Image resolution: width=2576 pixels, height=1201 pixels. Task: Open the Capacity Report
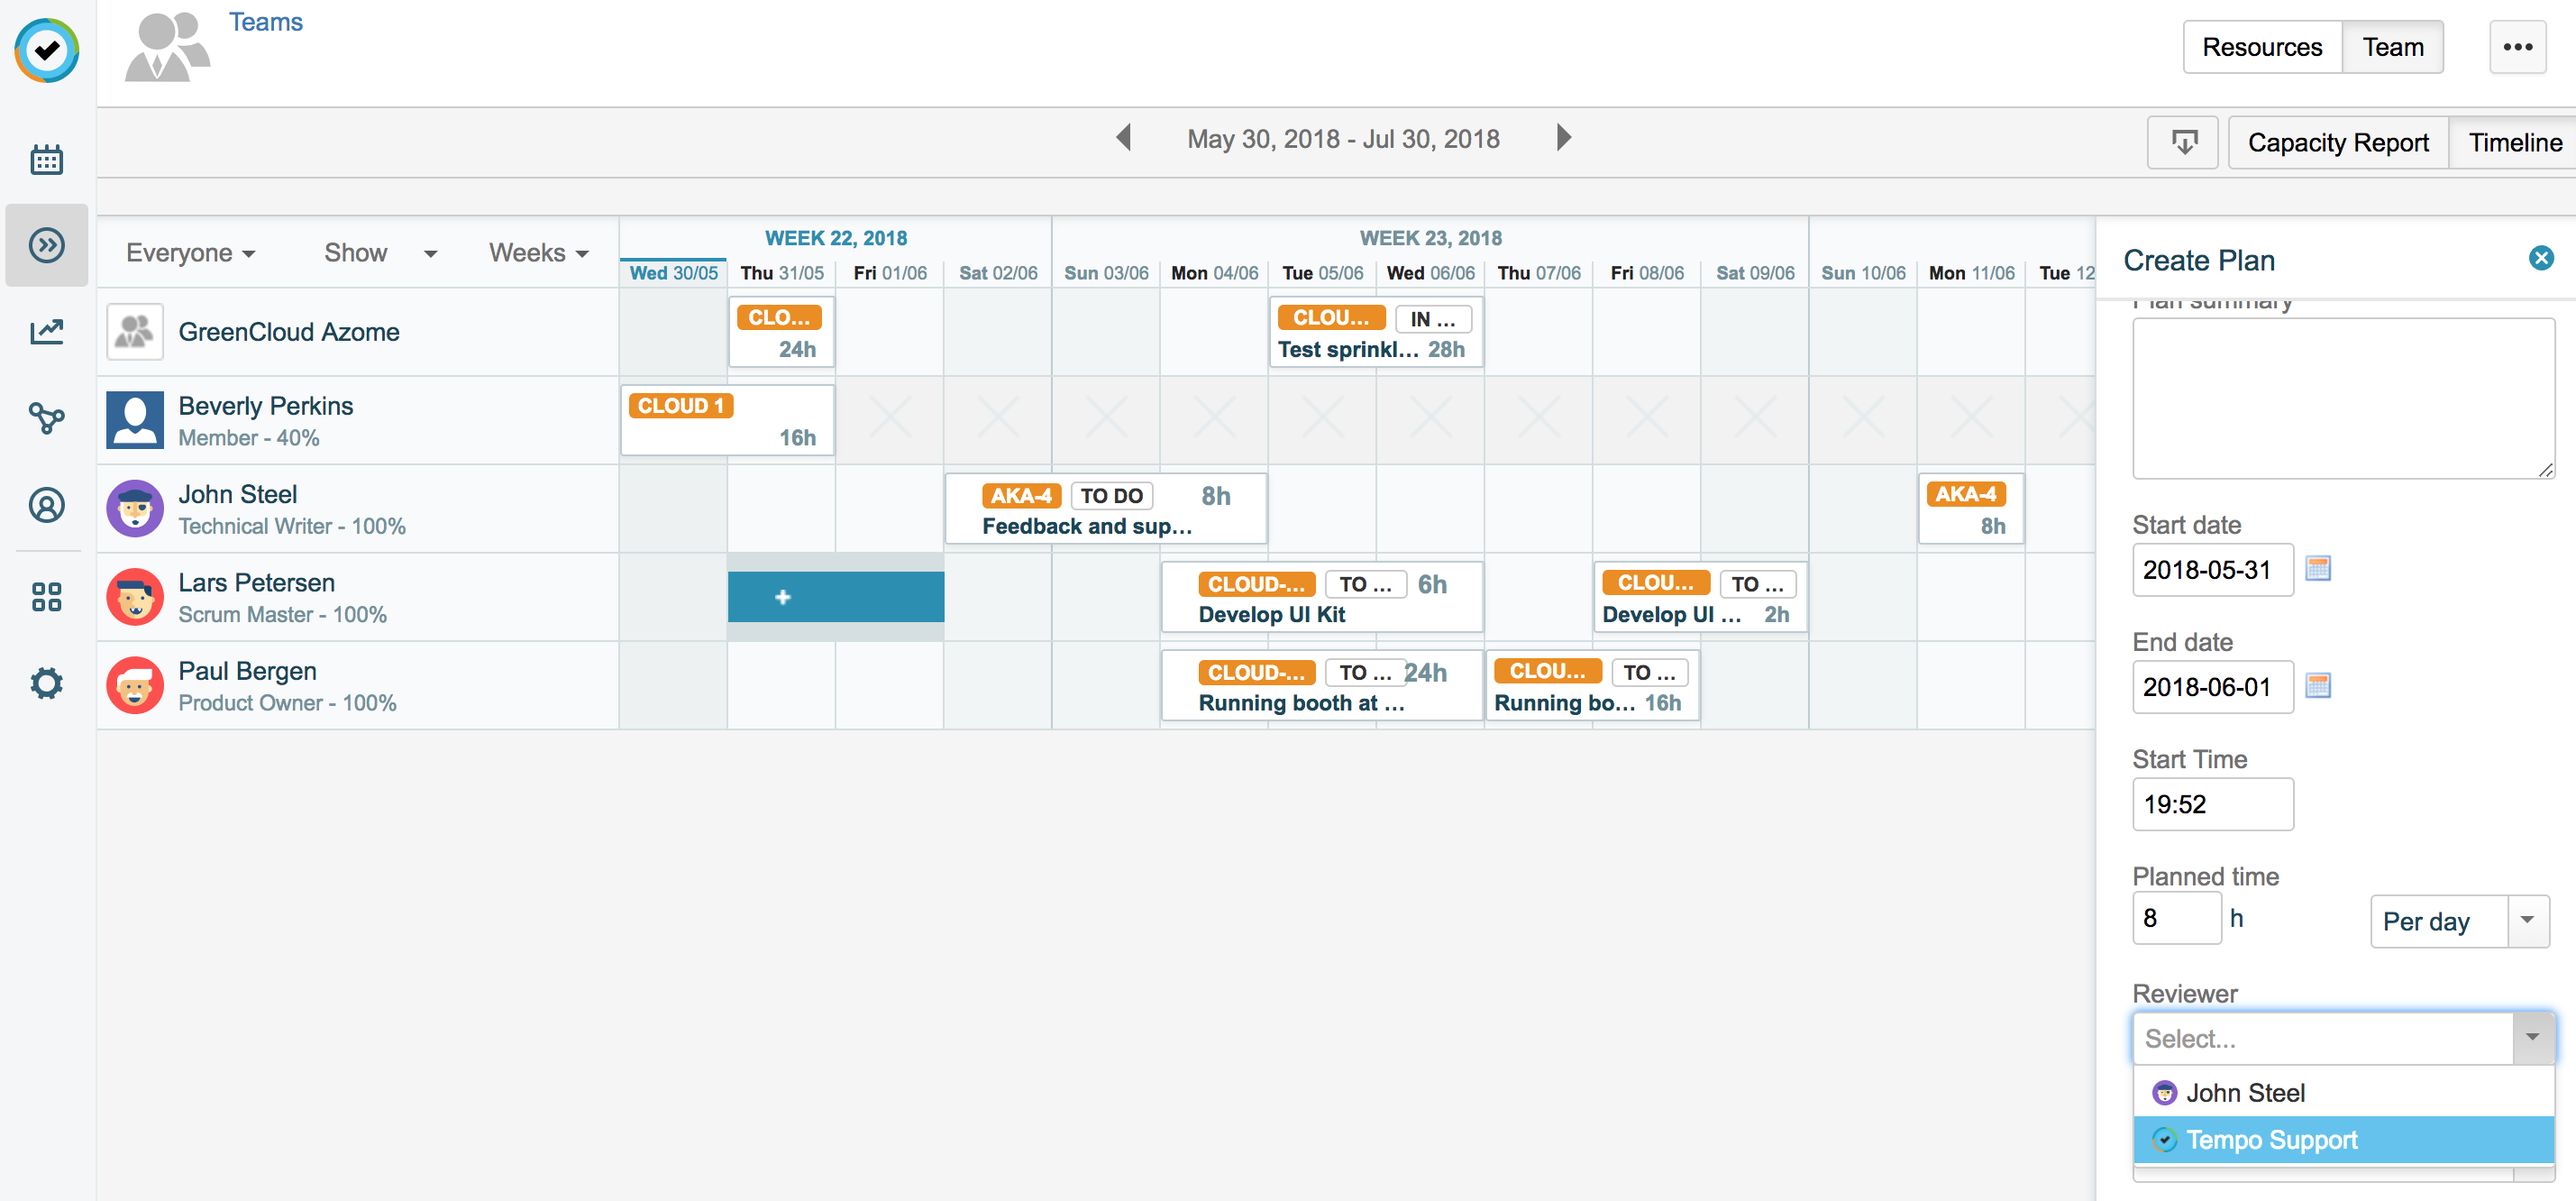click(x=2337, y=142)
